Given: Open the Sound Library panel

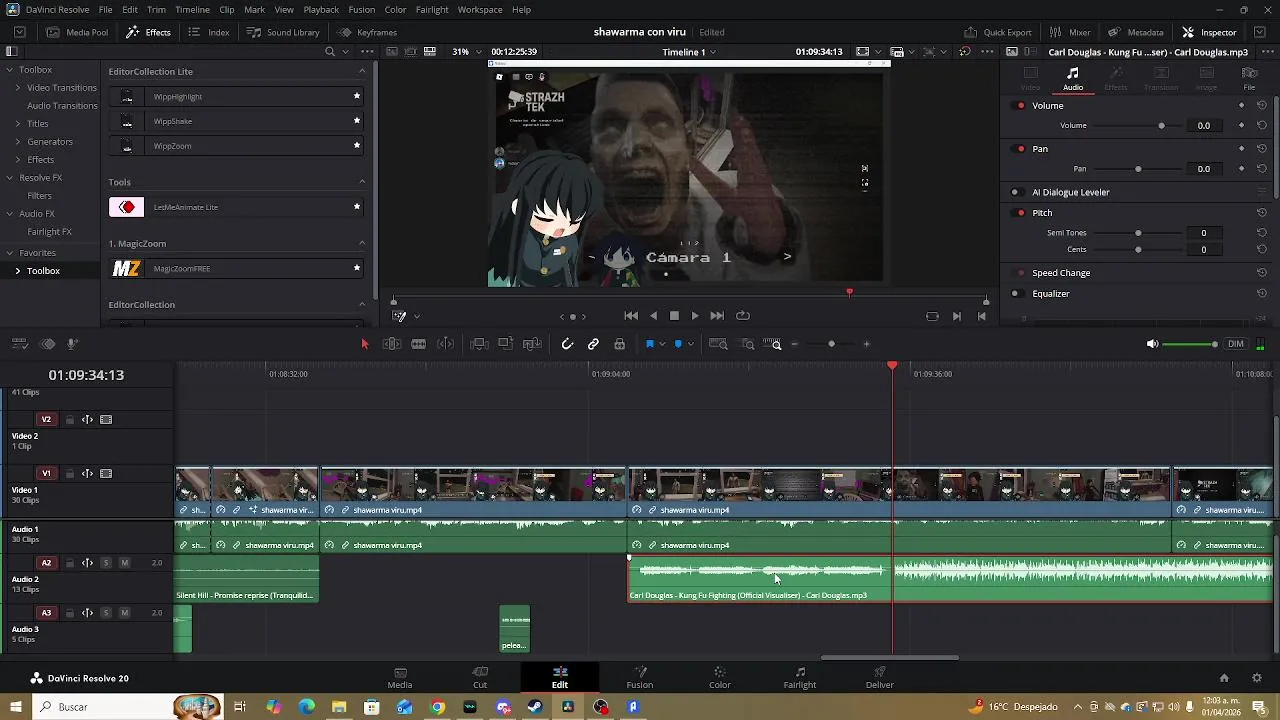Looking at the screenshot, I should pos(283,32).
